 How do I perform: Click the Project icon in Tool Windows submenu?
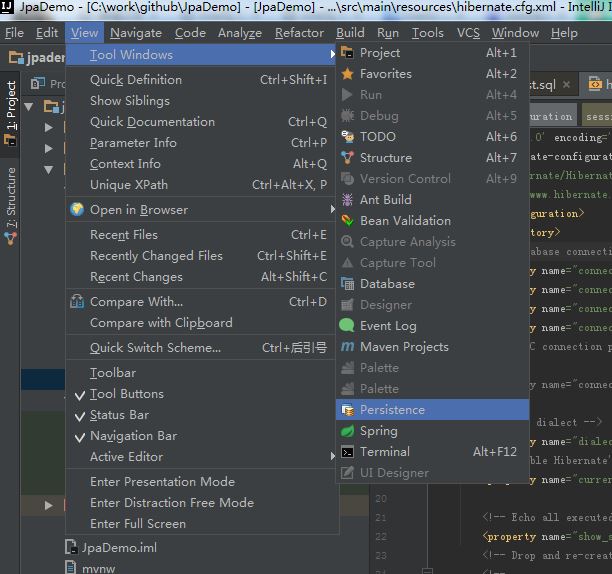click(347, 53)
